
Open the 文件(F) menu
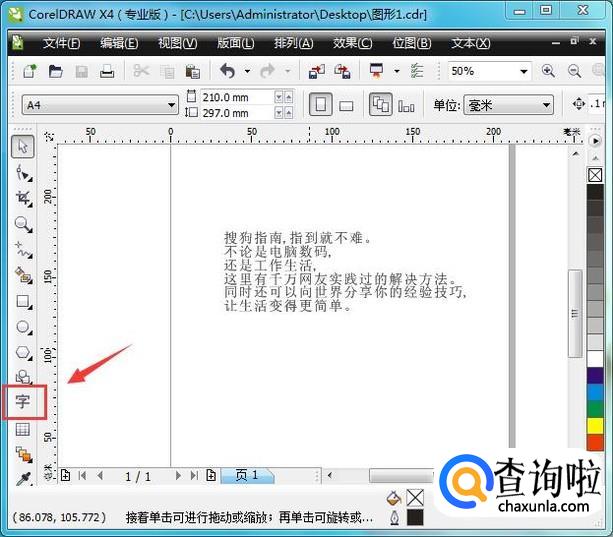pyautogui.click(x=61, y=43)
